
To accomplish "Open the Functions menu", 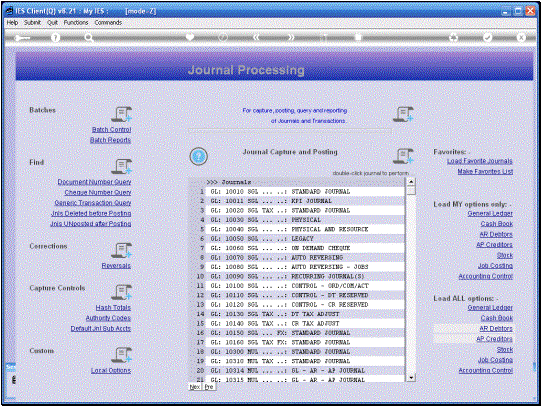I will click(76, 22).
